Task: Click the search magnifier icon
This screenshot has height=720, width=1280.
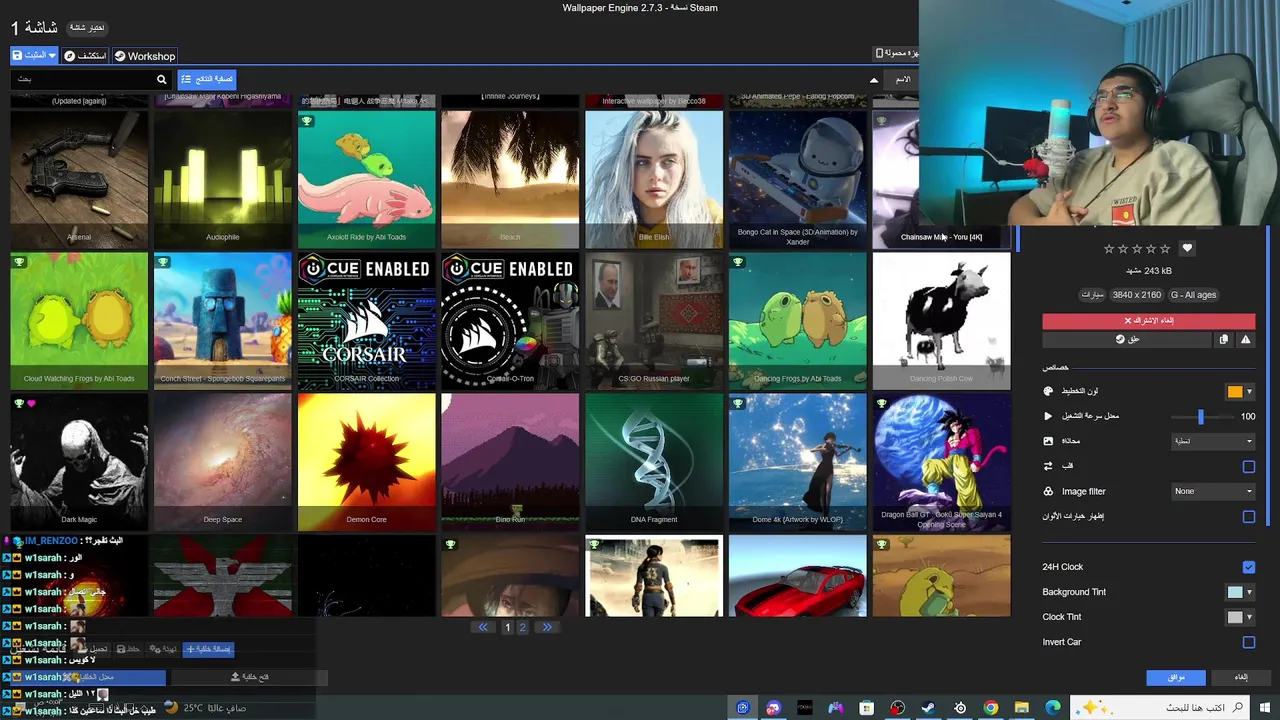Action: click(161, 79)
